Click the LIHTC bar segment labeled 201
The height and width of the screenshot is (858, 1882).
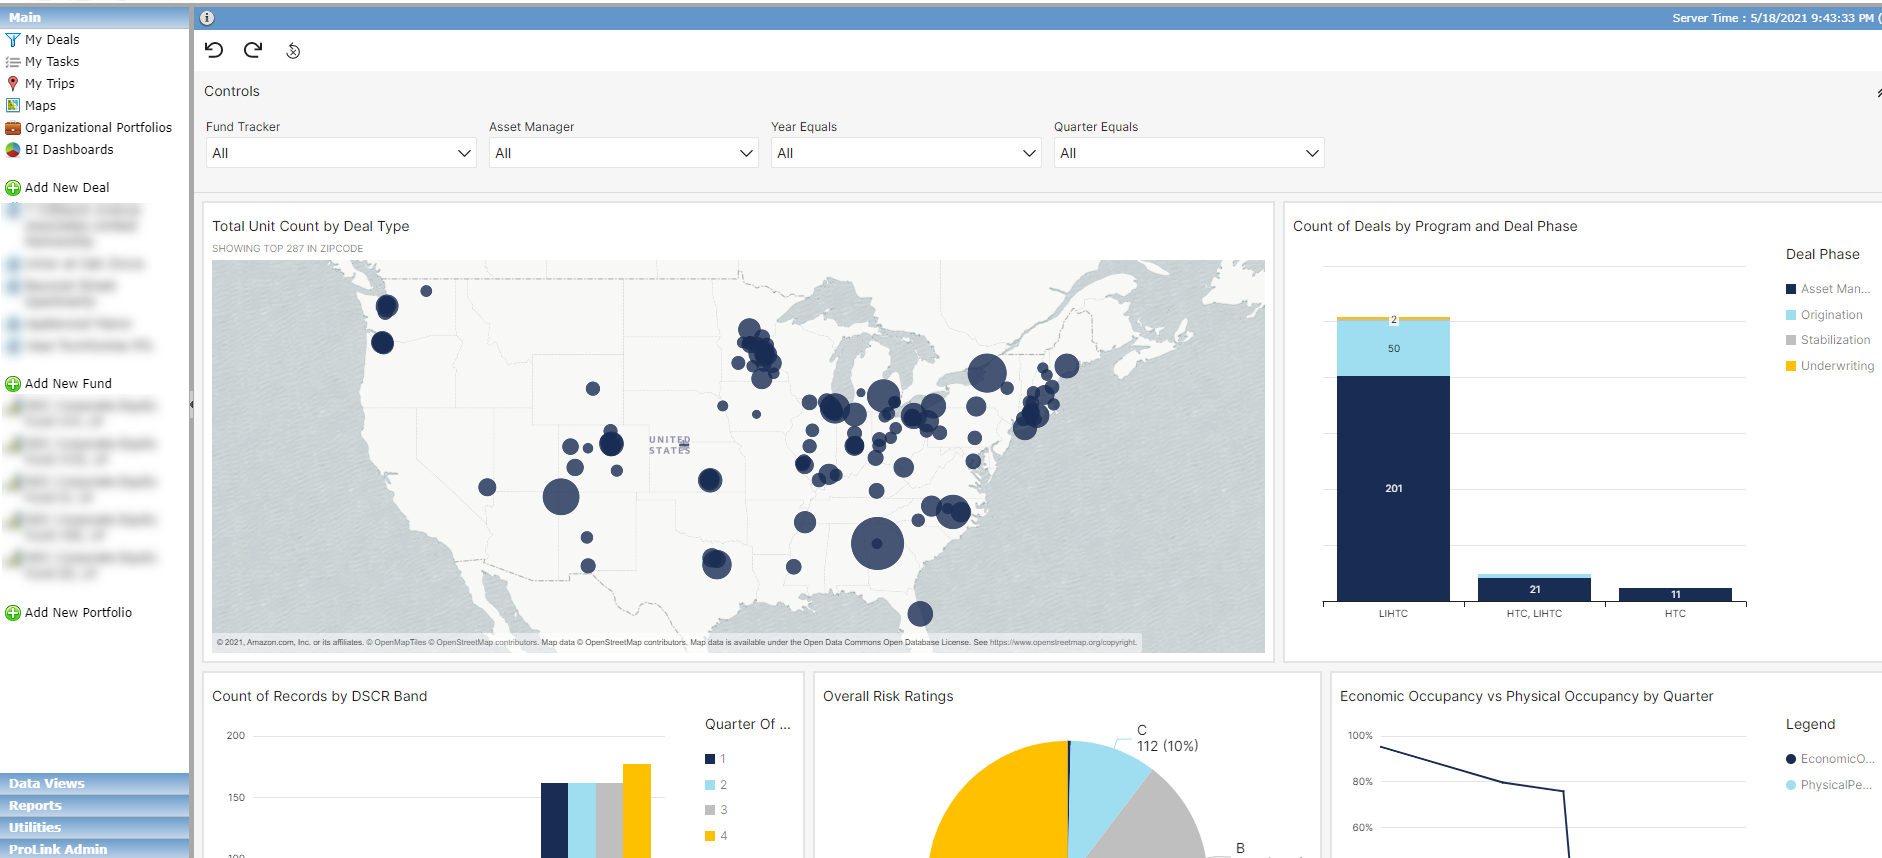pyautogui.click(x=1393, y=488)
